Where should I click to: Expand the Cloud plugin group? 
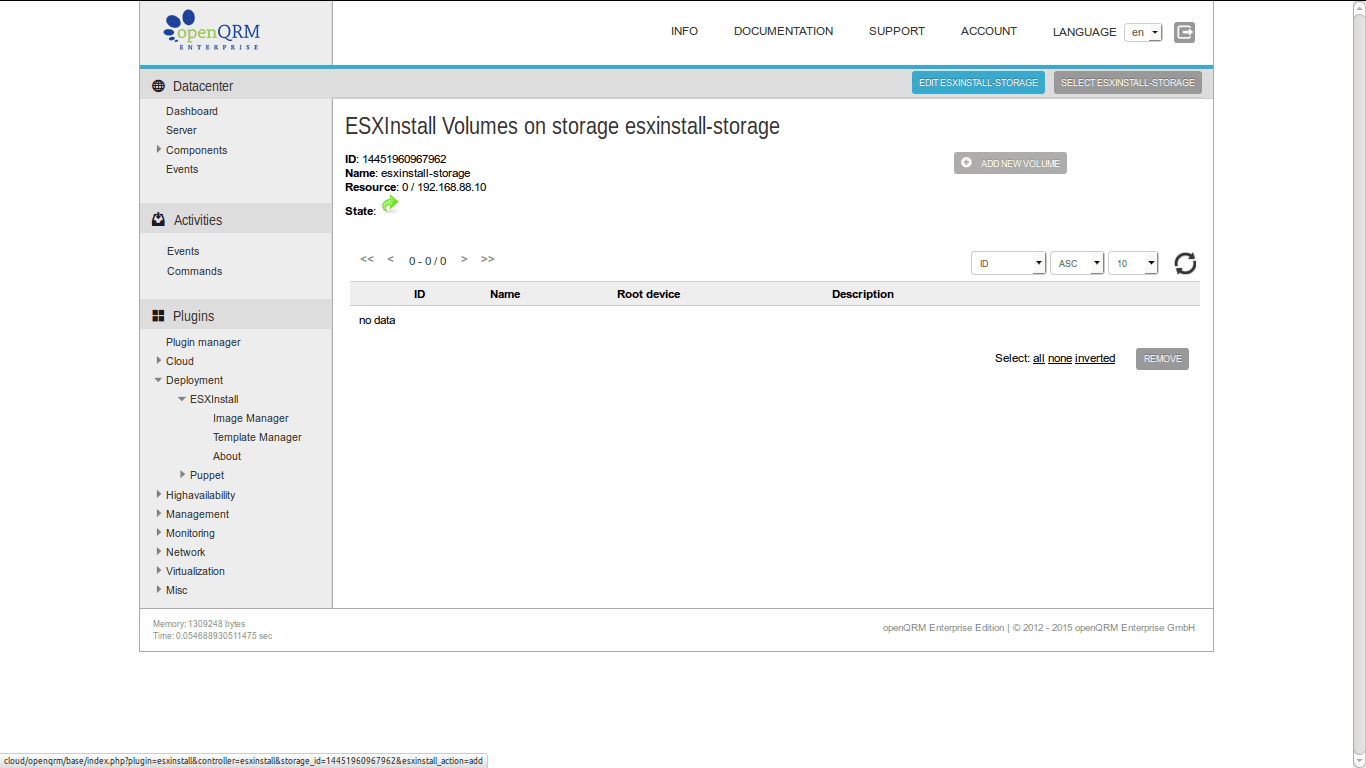159,361
